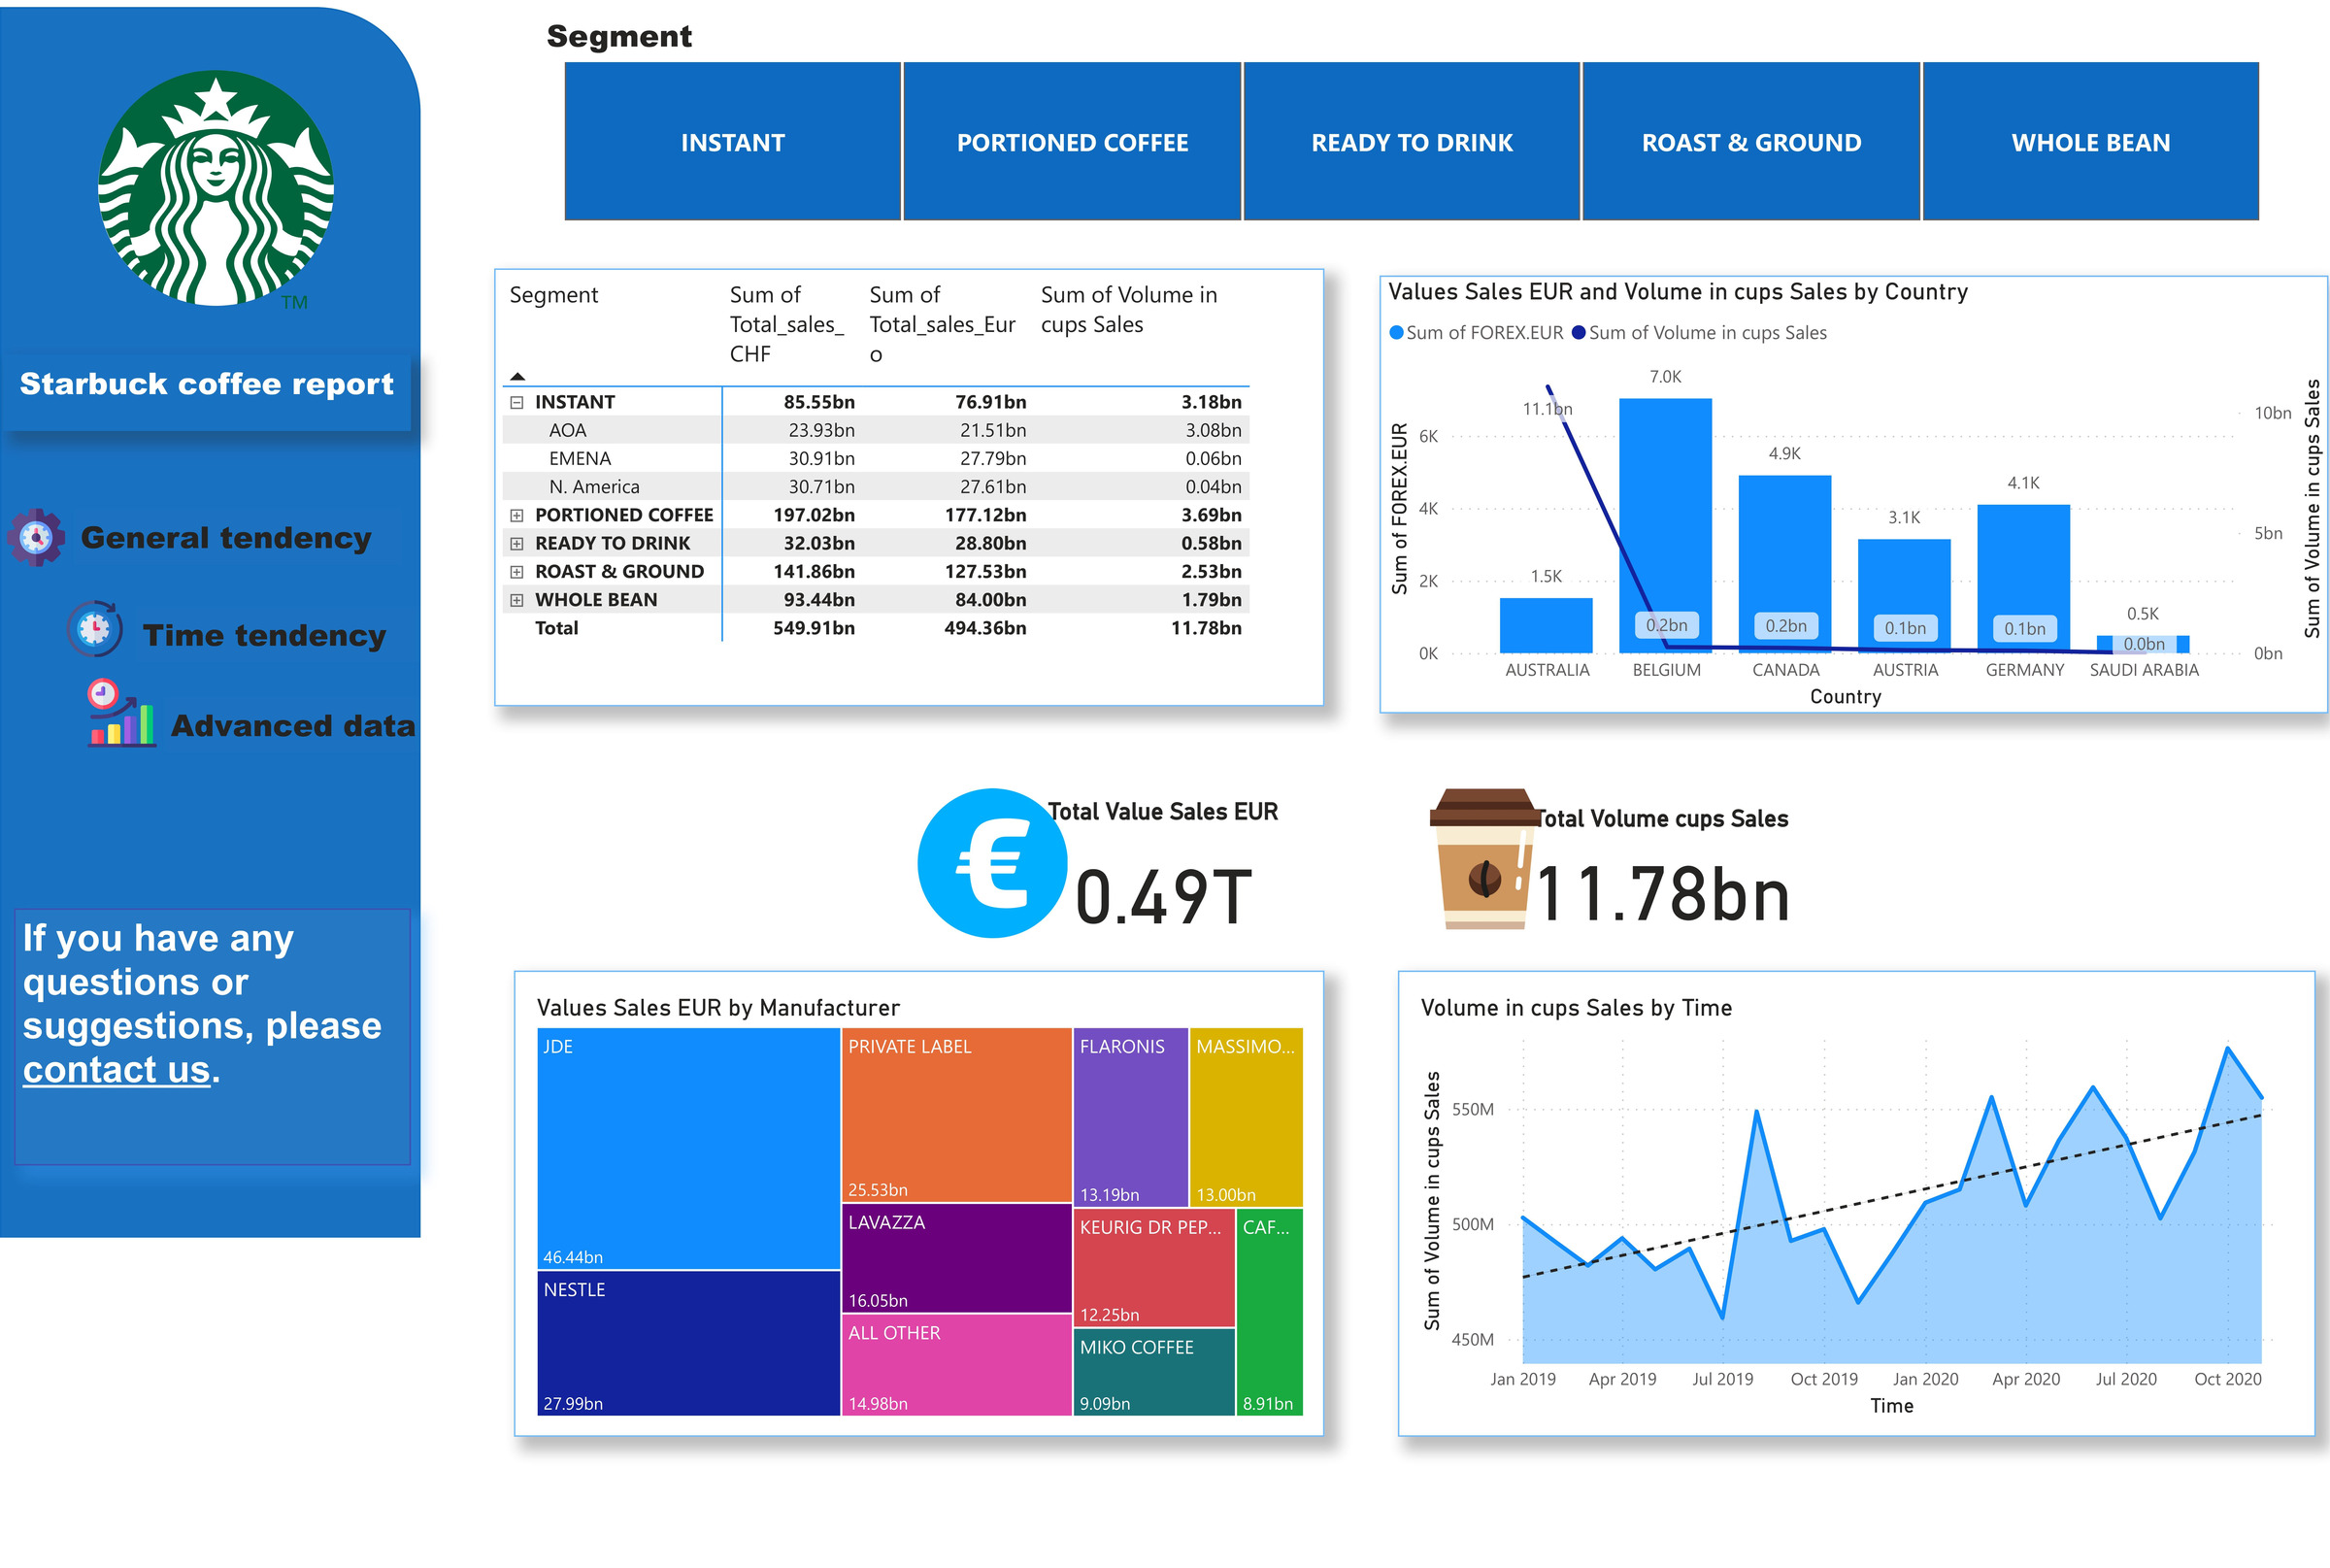Select the KEURIG DR PEP treemap tile

click(1154, 1268)
